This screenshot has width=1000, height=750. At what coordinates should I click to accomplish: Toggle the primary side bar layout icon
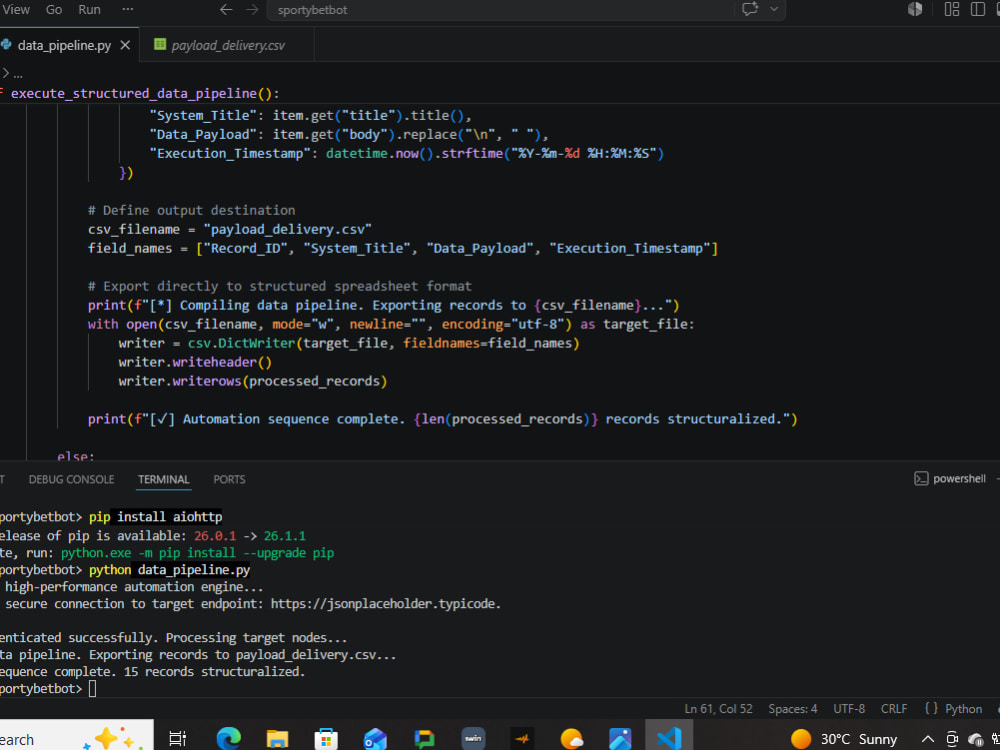point(977,9)
